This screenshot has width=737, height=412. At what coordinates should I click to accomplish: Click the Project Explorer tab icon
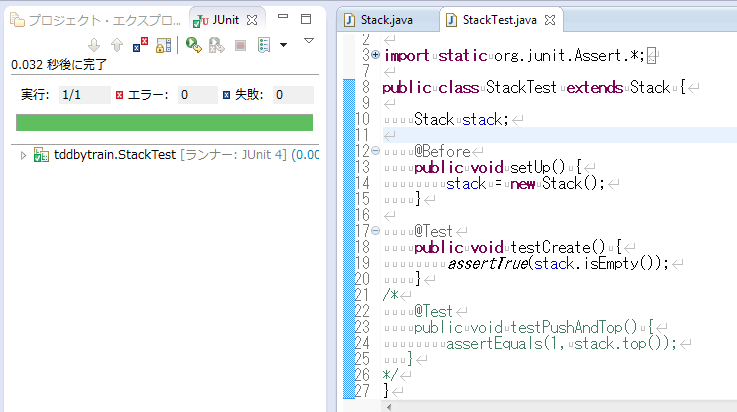17,20
